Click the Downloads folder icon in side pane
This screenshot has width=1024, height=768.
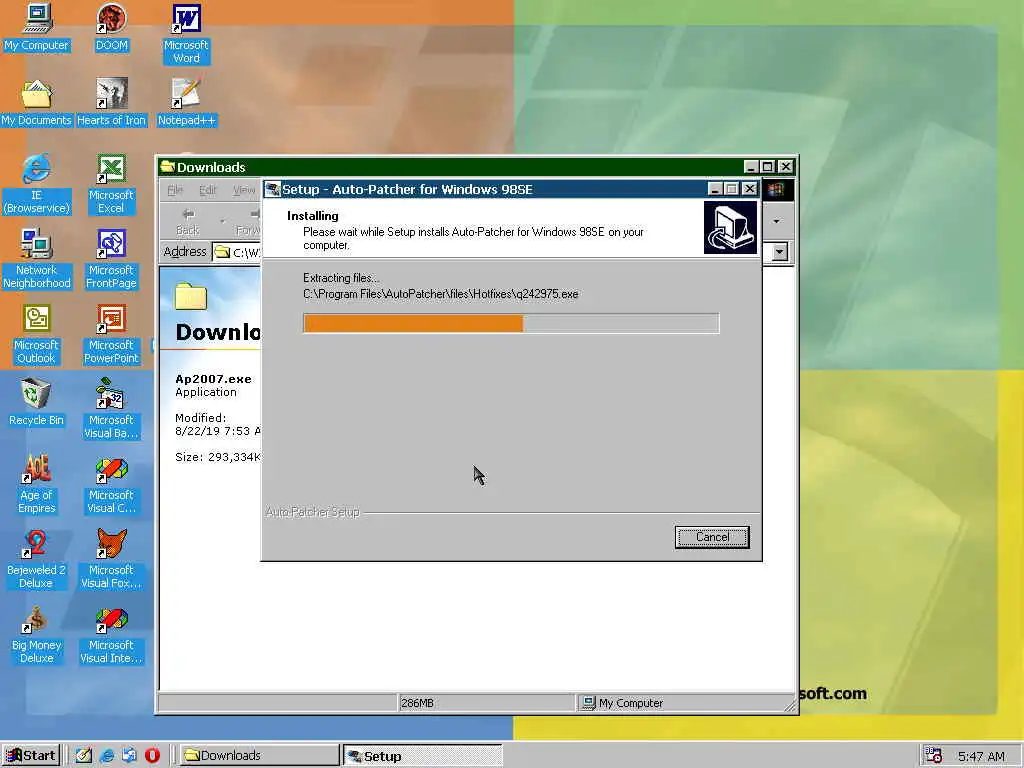pyautogui.click(x=191, y=297)
